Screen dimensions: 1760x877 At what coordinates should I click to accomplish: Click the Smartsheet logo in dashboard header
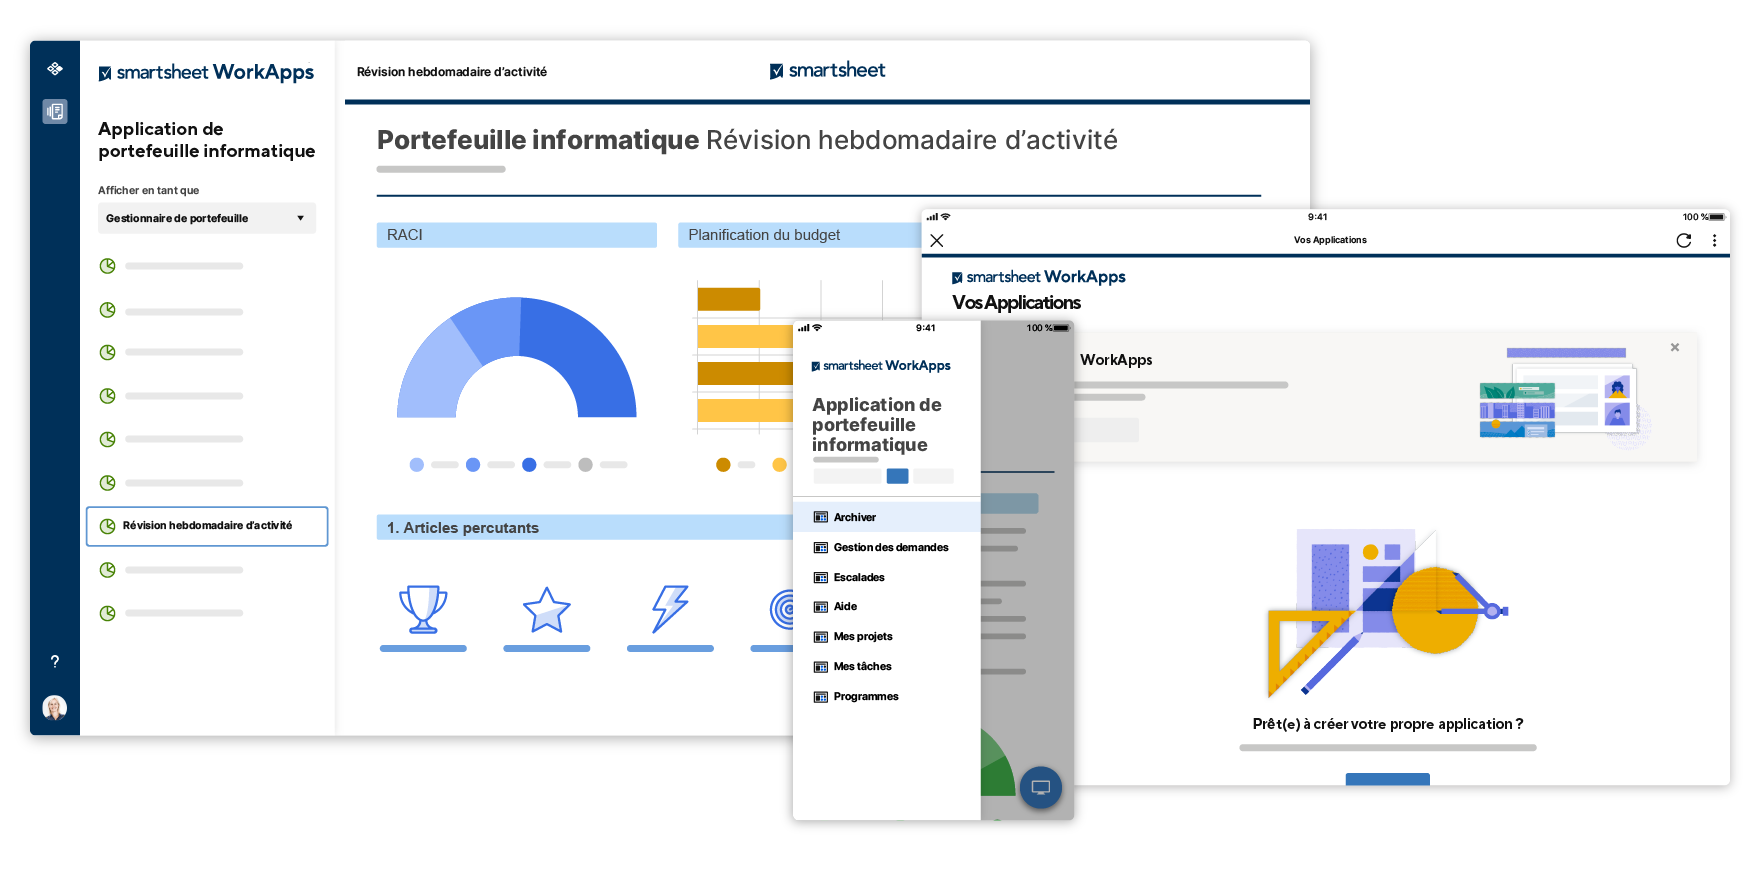coord(827,70)
